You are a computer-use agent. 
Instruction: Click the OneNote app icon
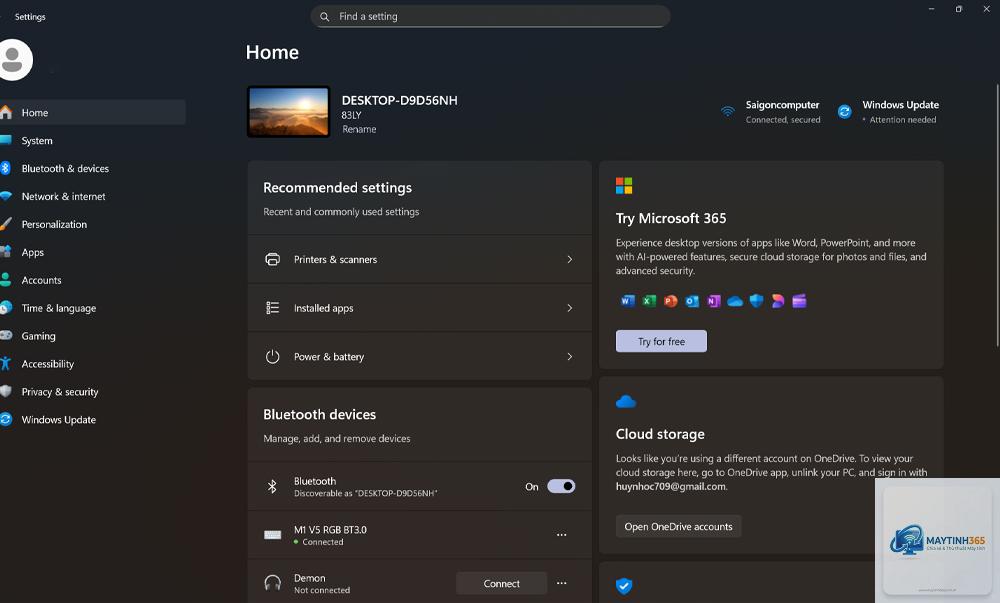coord(714,301)
